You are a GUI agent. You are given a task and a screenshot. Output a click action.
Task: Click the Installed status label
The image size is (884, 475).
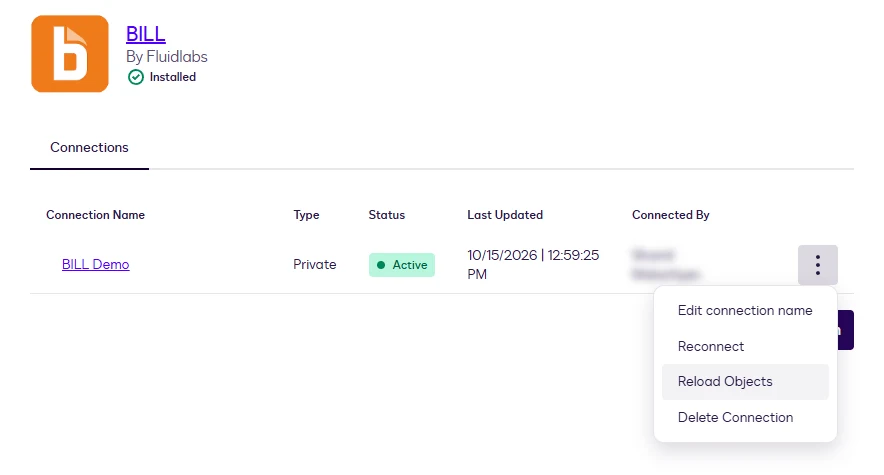coord(173,77)
